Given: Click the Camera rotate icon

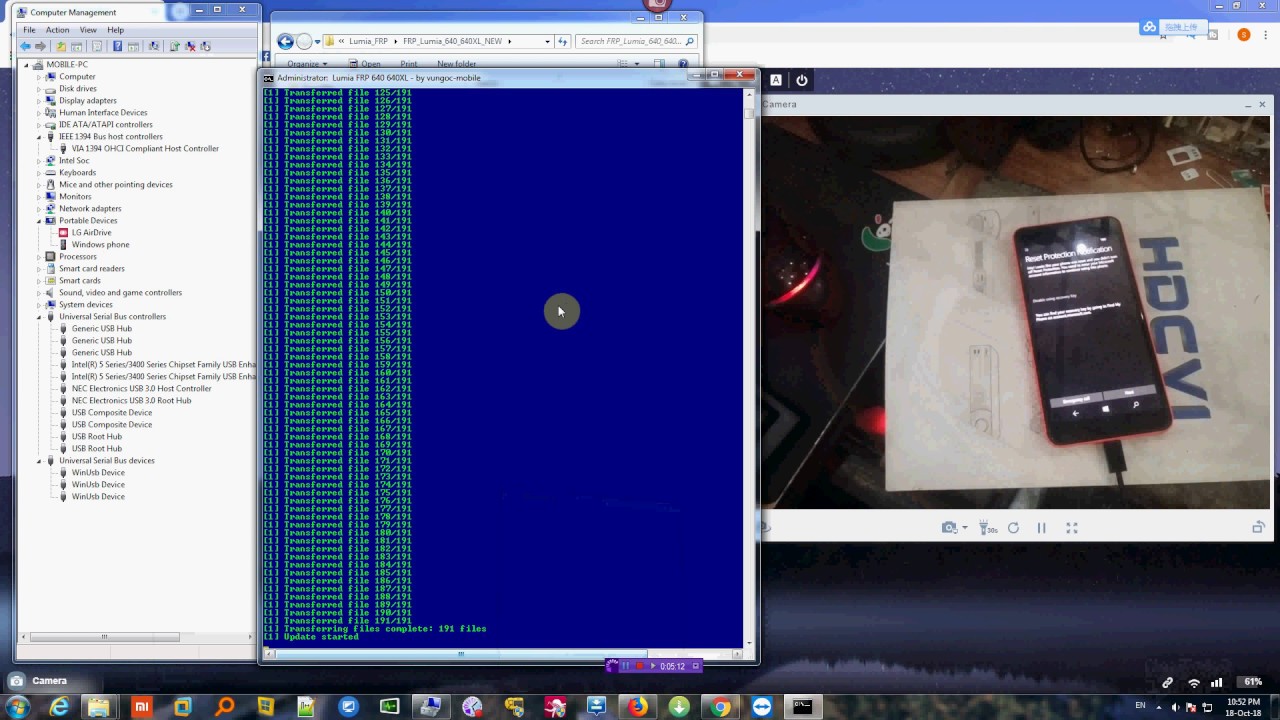Looking at the screenshot, I should (x=1013, y=528).
